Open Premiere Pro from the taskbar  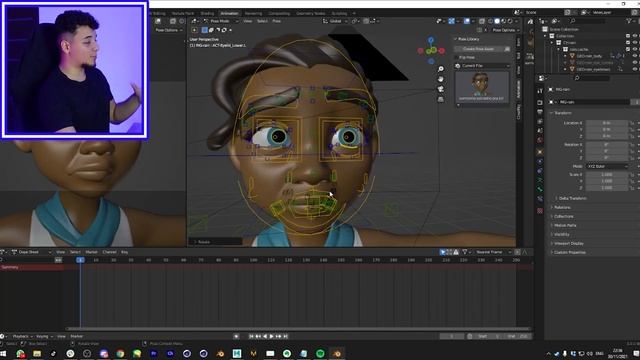[x=153, y=353]
